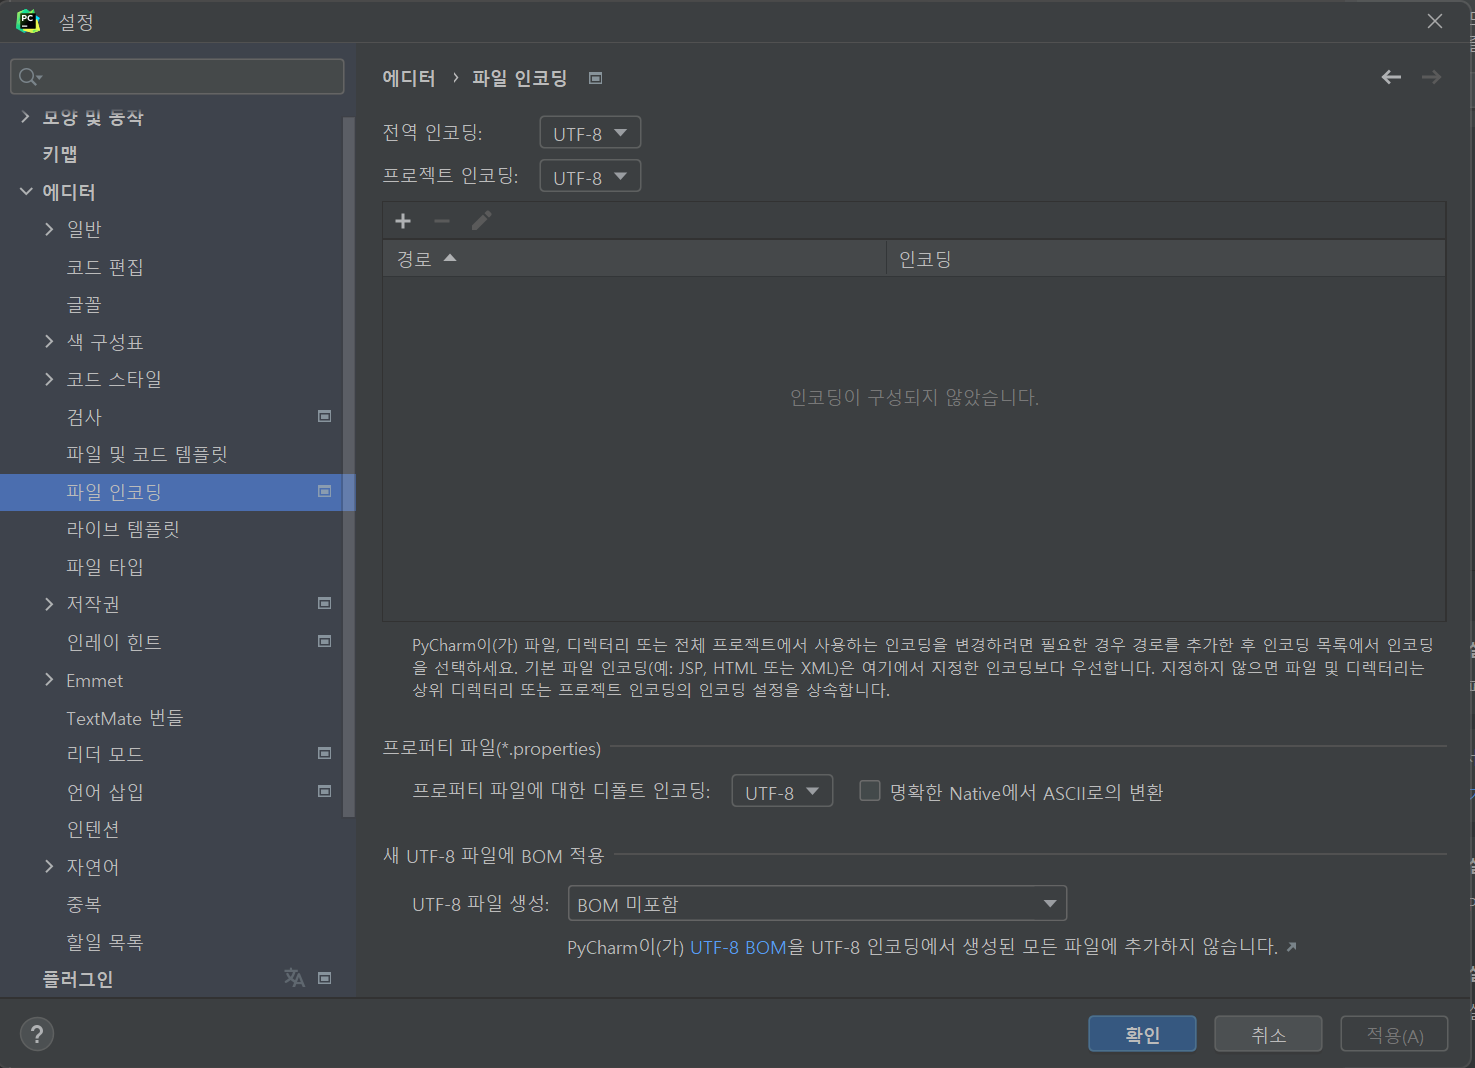Screen dimensions: 1475x1068
Task: Click the settings tree vertical scrollbar
Action: coord(349,467)
